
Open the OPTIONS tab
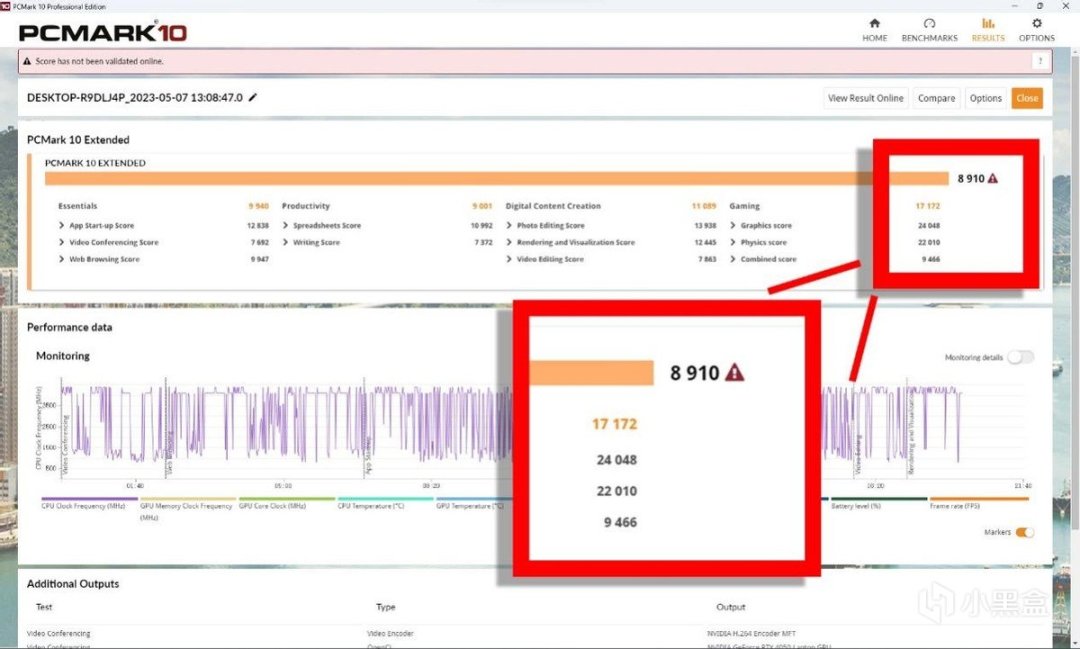[1037, 30]
